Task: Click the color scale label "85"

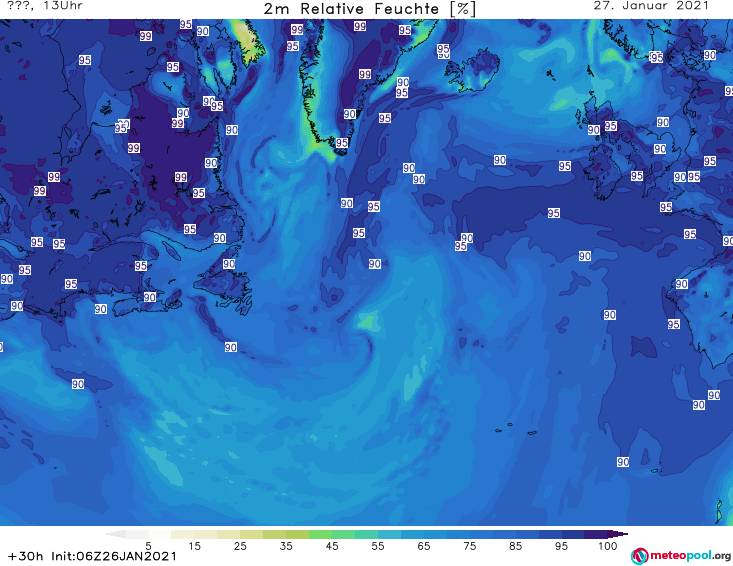Action: (515, 546)
